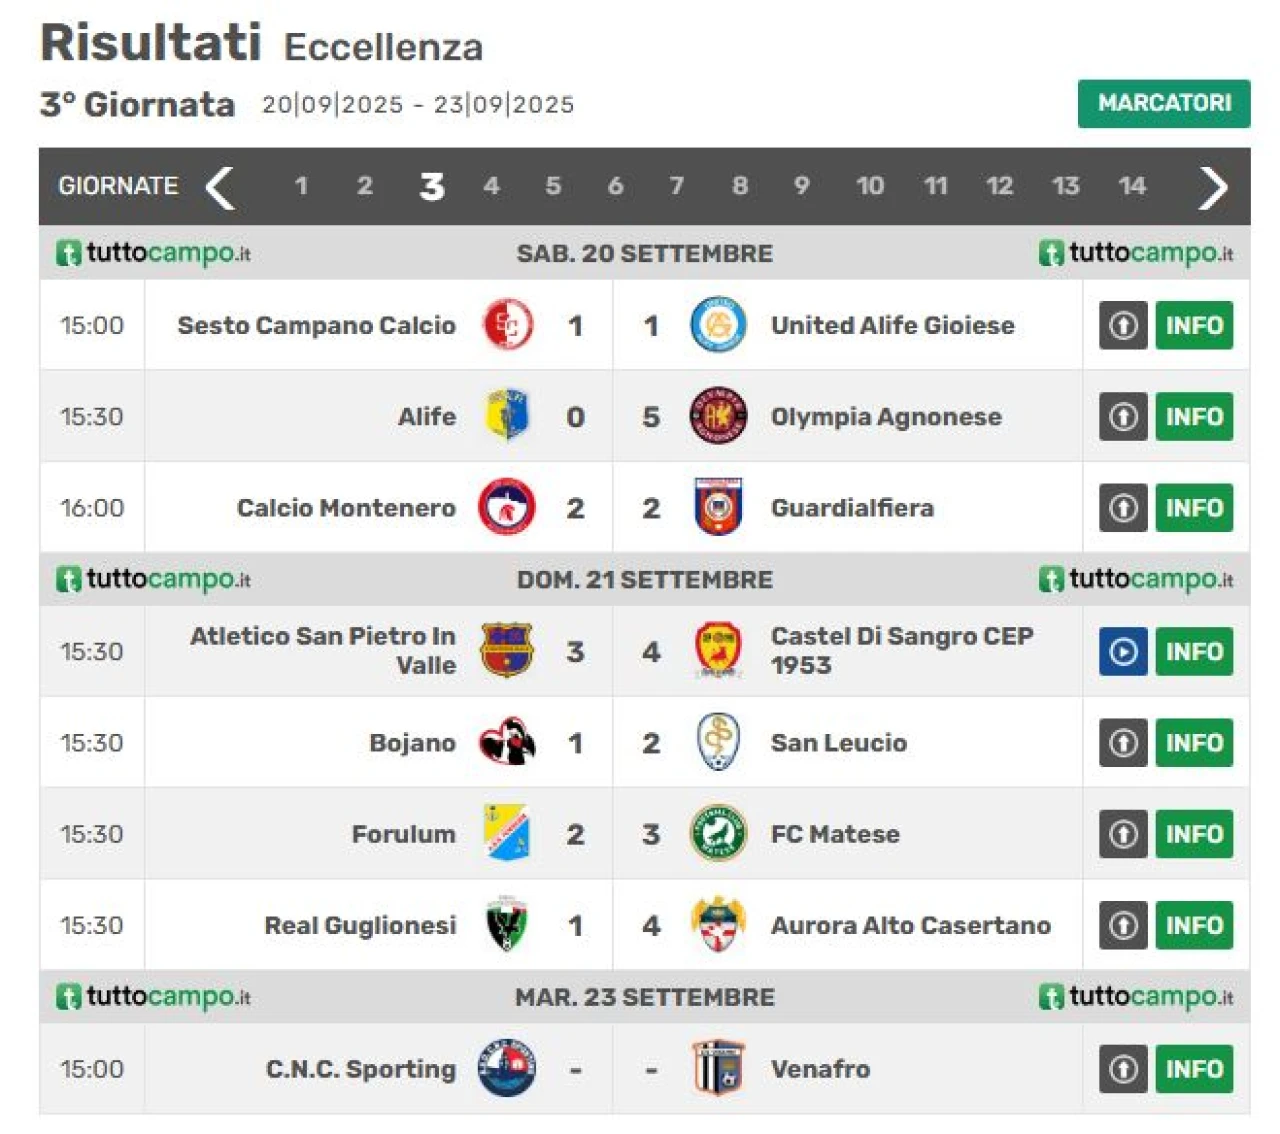The height and width of the screenshot is (1134, 1280).
Task: Go to previous giornate with left arrow
Action: pyautogui.click(x=220, y=187)
